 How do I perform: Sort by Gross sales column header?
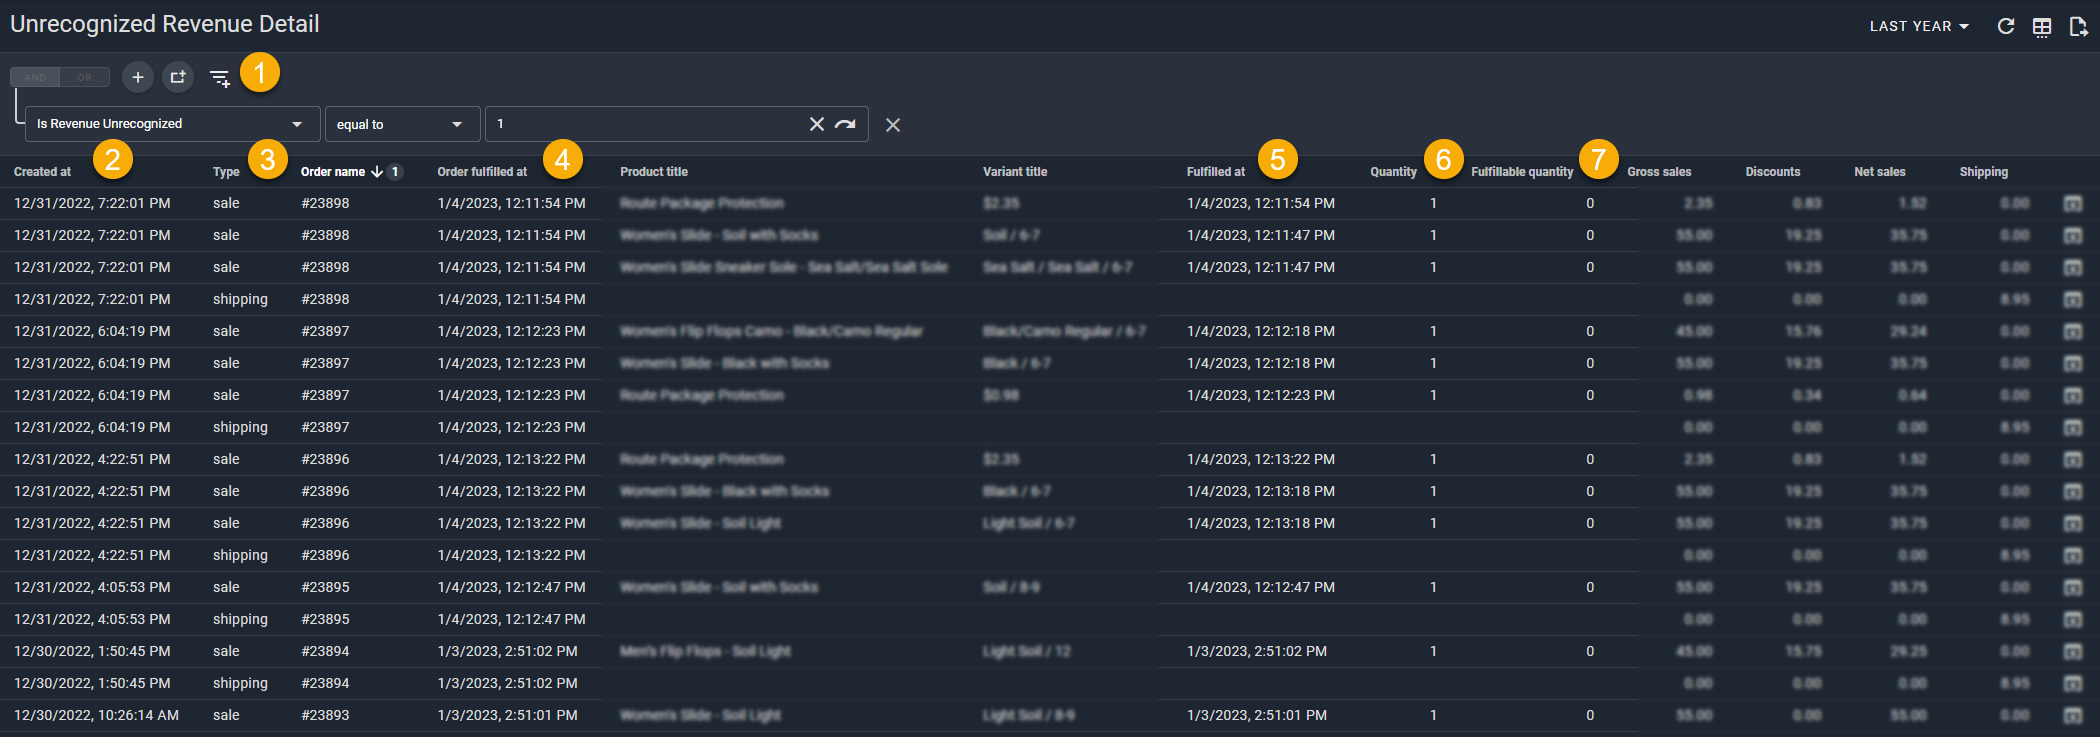(1659, 172)
